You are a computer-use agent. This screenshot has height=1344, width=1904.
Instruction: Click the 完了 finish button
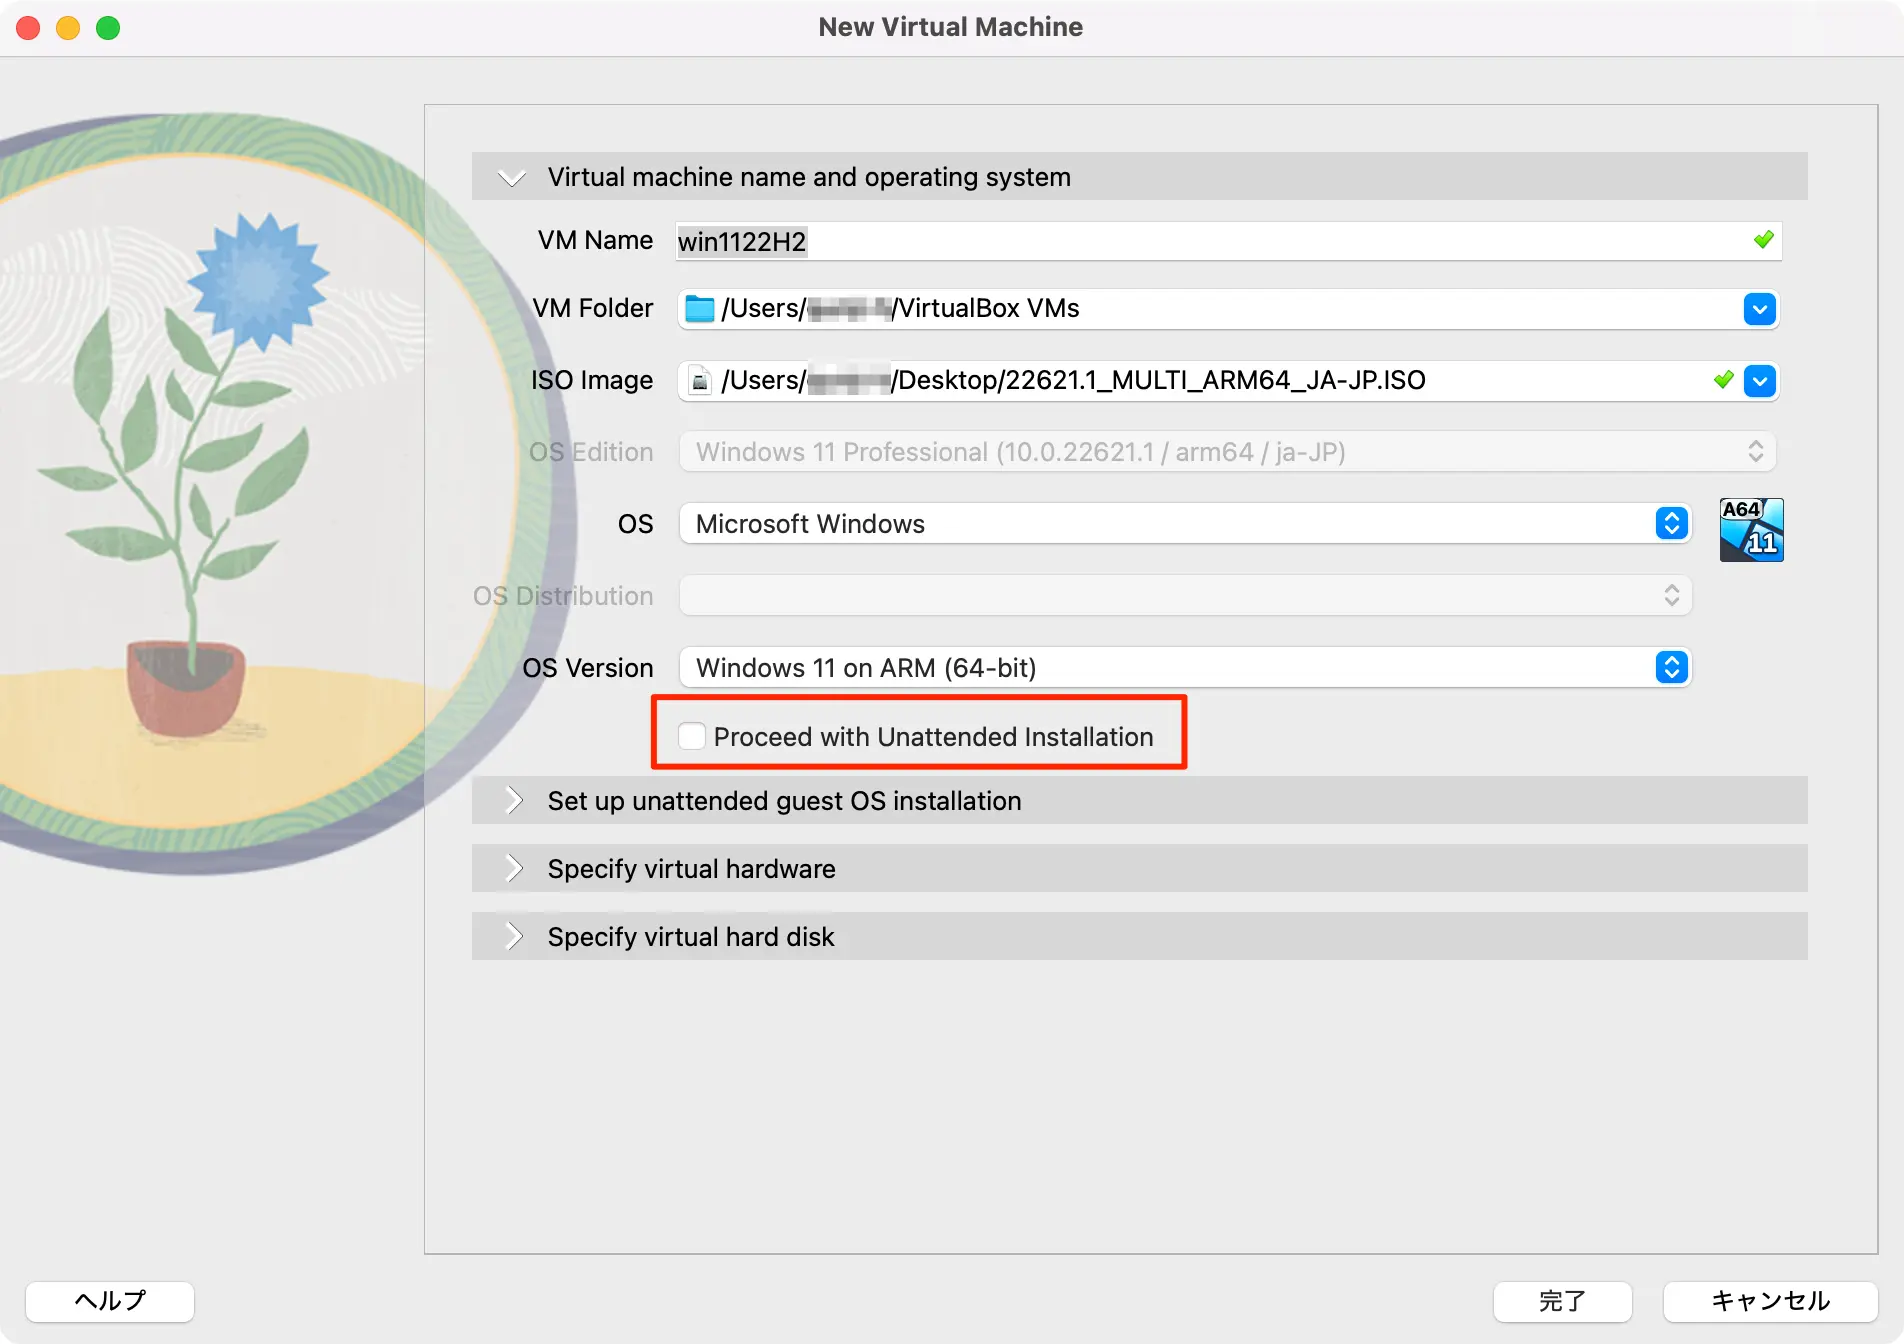point(1562,1300)
